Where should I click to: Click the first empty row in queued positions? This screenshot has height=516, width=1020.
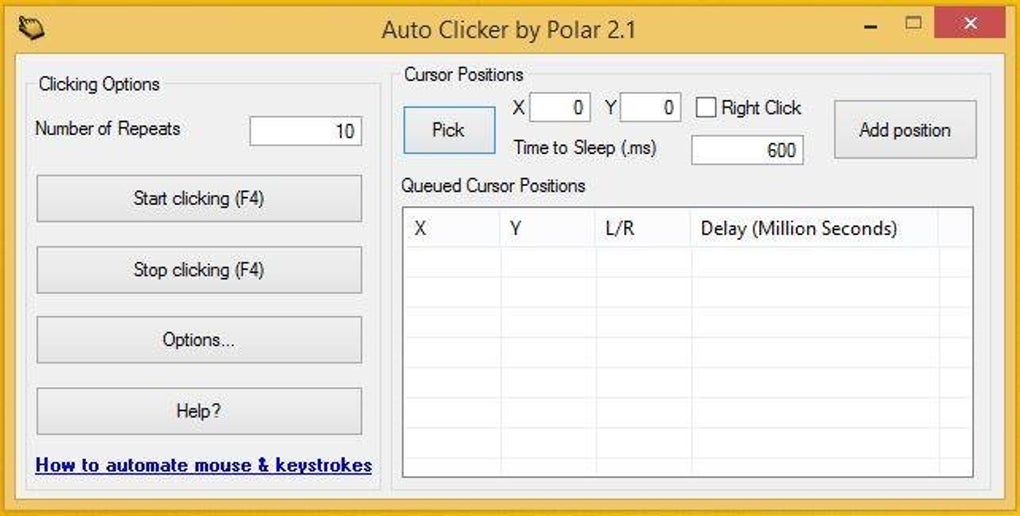pos(686,262)
